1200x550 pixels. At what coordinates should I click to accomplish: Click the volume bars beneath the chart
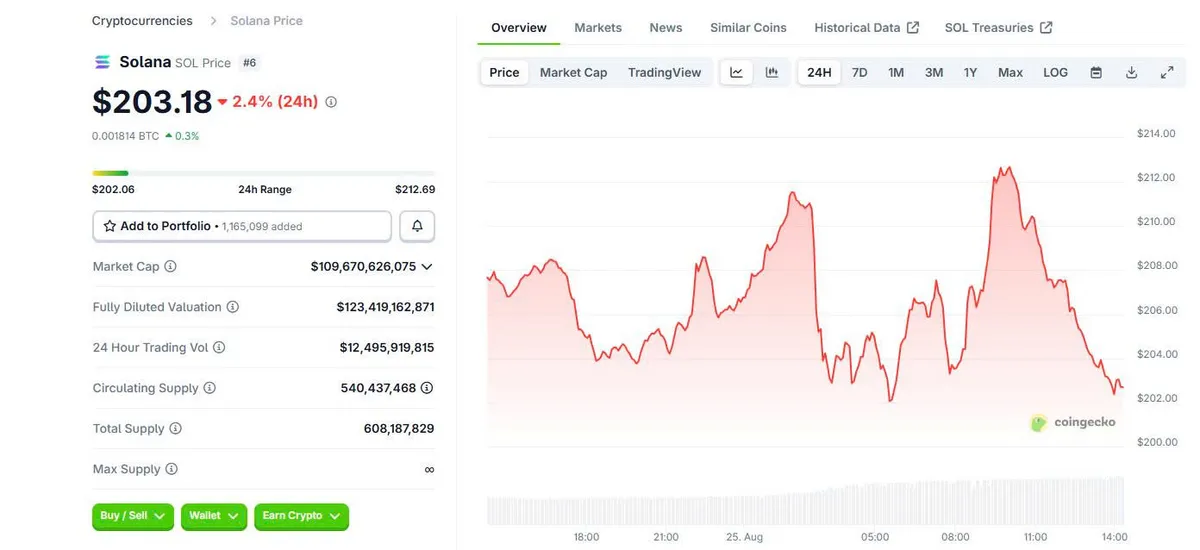(x=805, y=501)
